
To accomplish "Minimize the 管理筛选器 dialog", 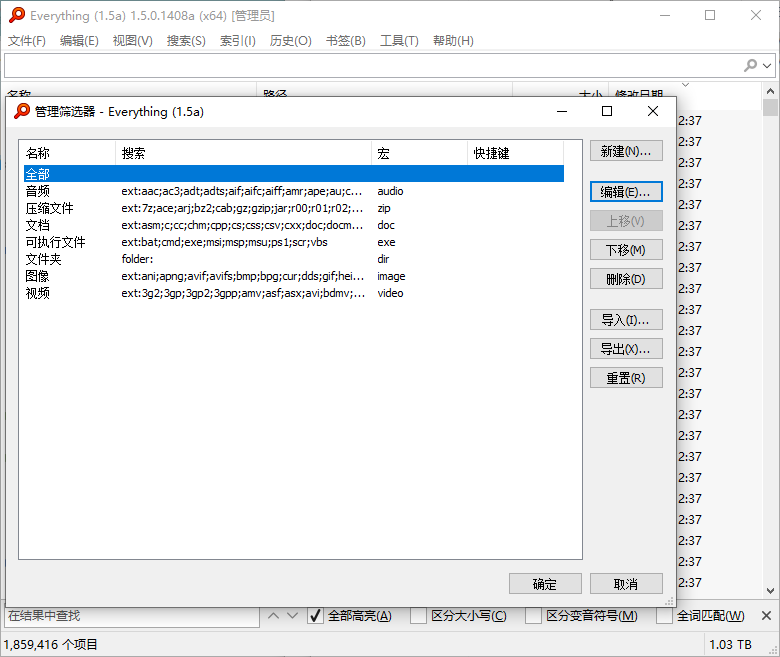I will tap(562, 111).
